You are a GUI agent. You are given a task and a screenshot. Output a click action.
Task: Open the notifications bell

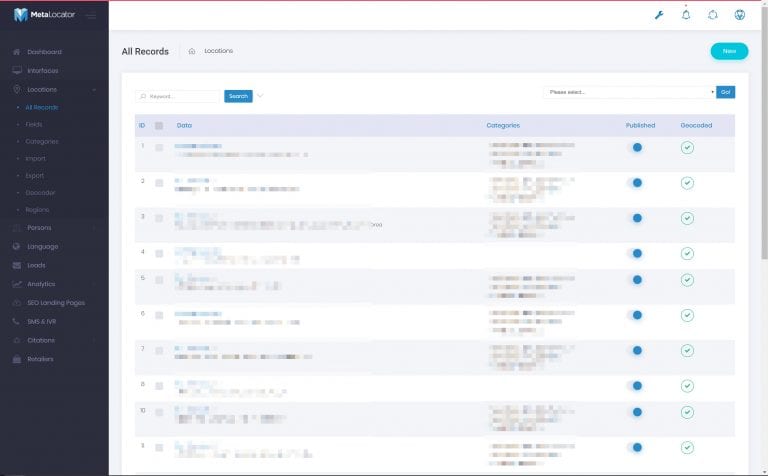coord(686,15)
